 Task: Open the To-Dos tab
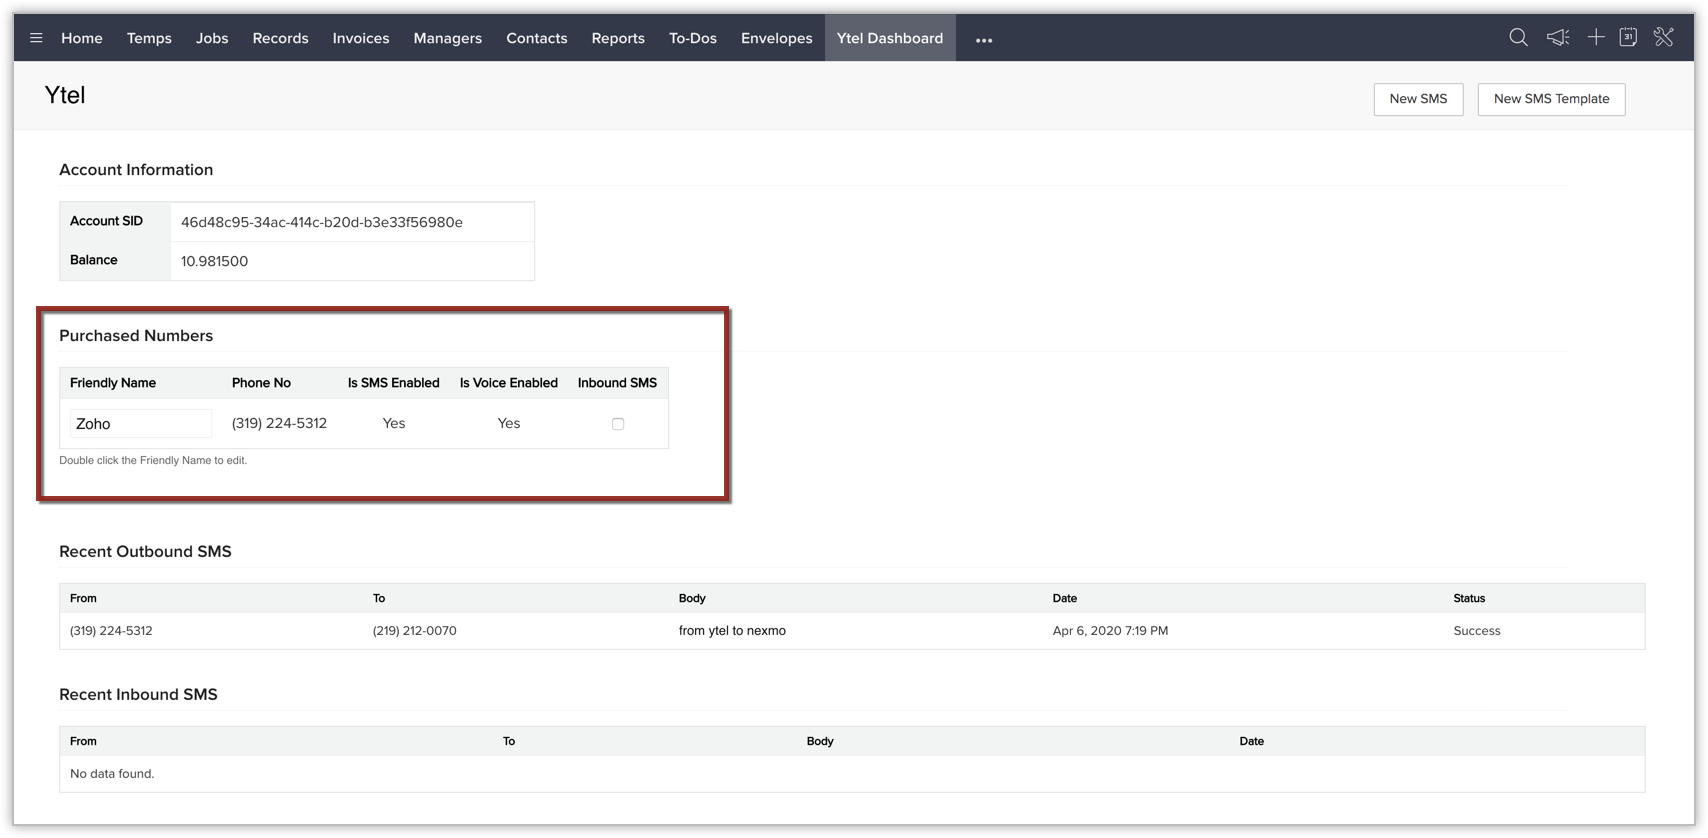pos(693,38)
